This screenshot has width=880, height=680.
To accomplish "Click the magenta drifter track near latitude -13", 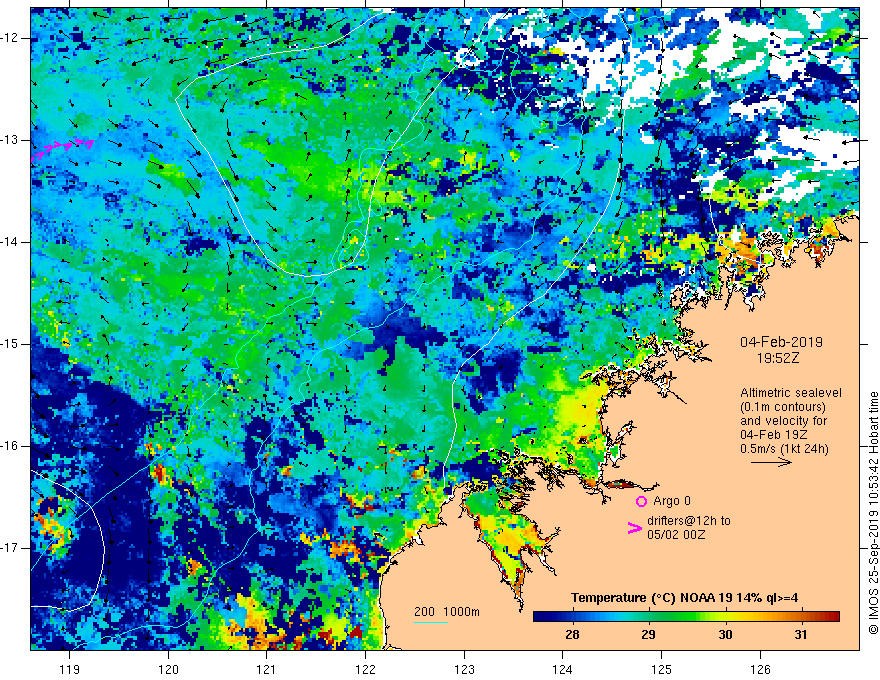I will (x=62, y=149).
